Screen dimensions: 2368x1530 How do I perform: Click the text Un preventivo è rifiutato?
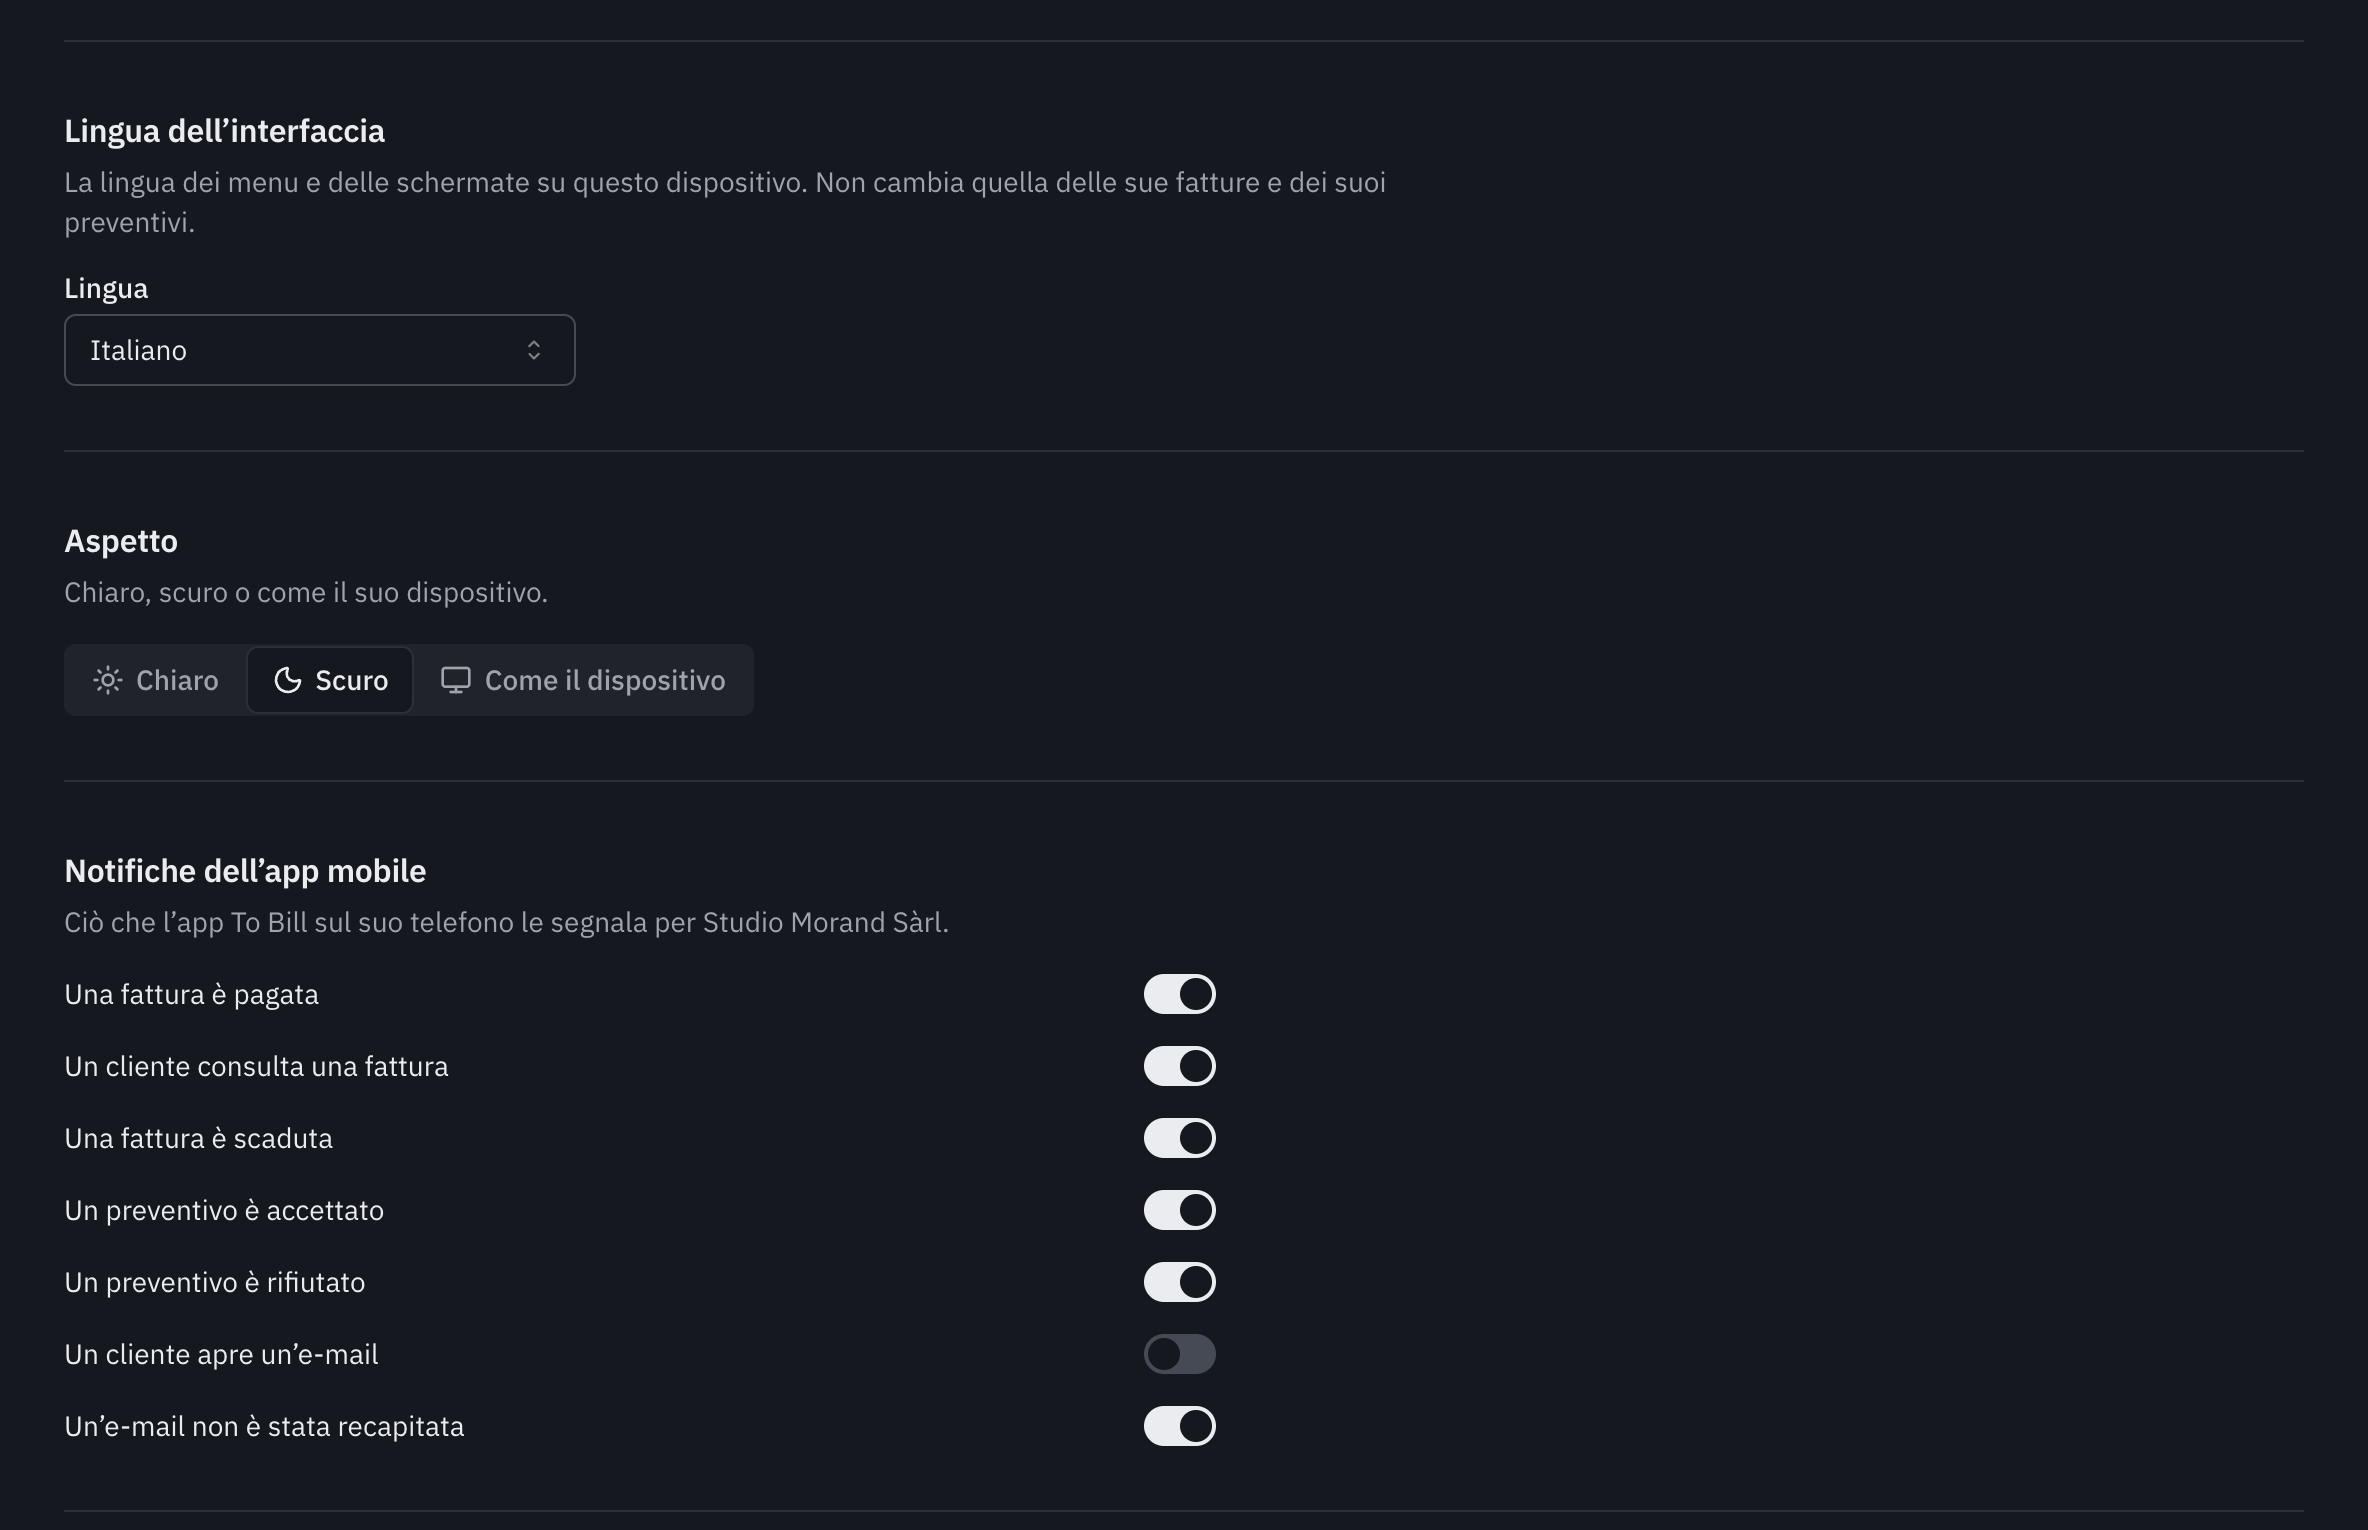[215, 1282]
